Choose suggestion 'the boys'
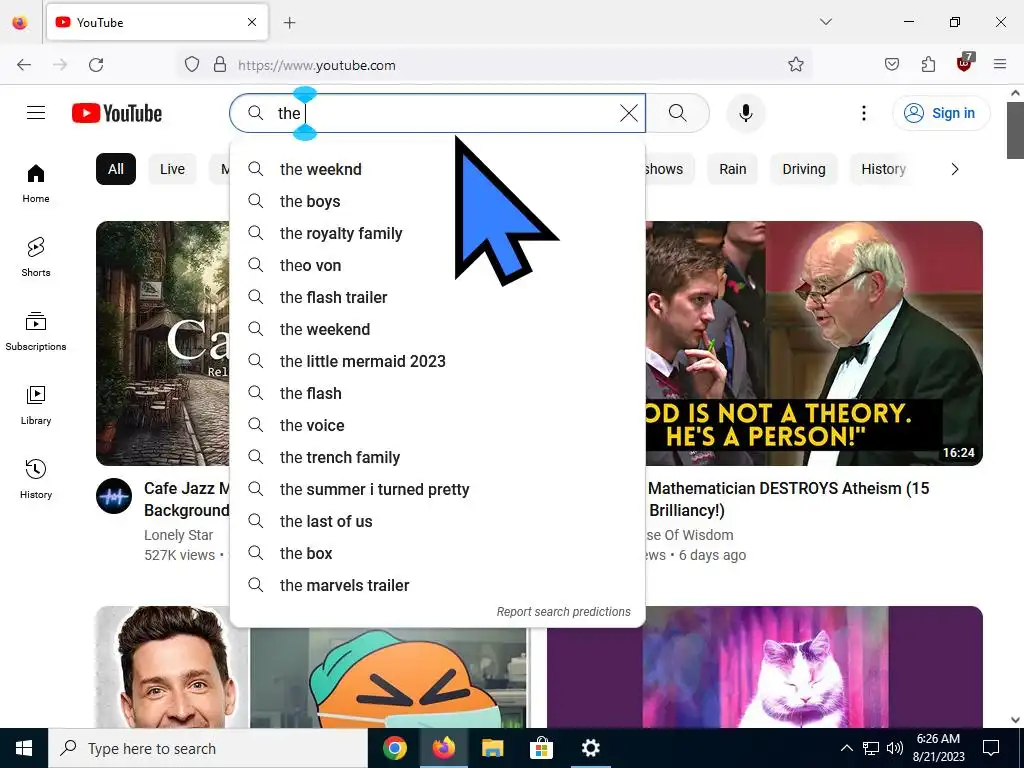 coord(438,201)
